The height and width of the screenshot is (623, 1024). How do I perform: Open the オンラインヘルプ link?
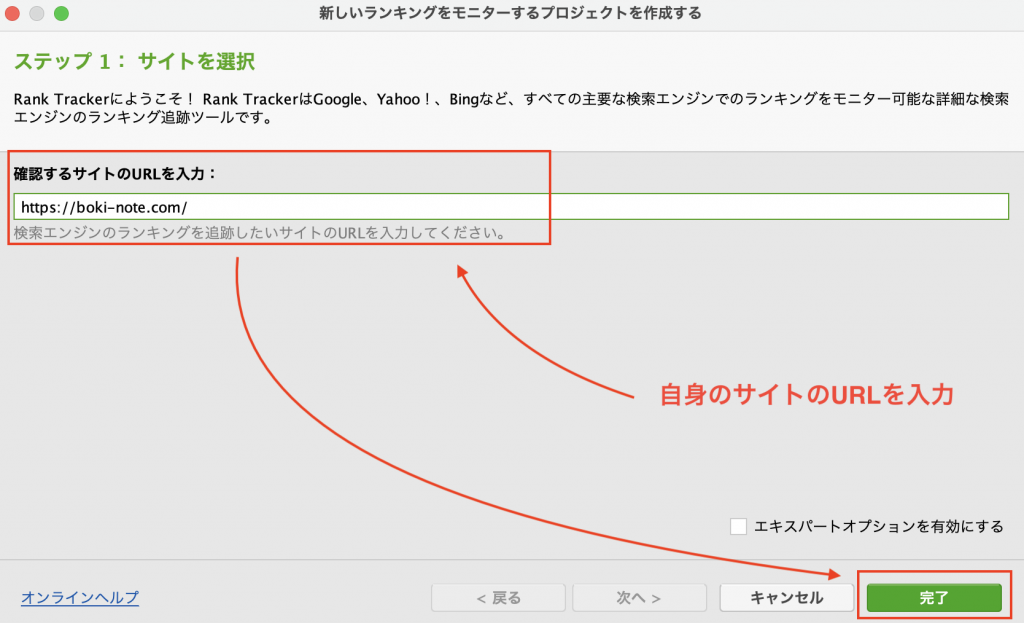pos(80,598)
